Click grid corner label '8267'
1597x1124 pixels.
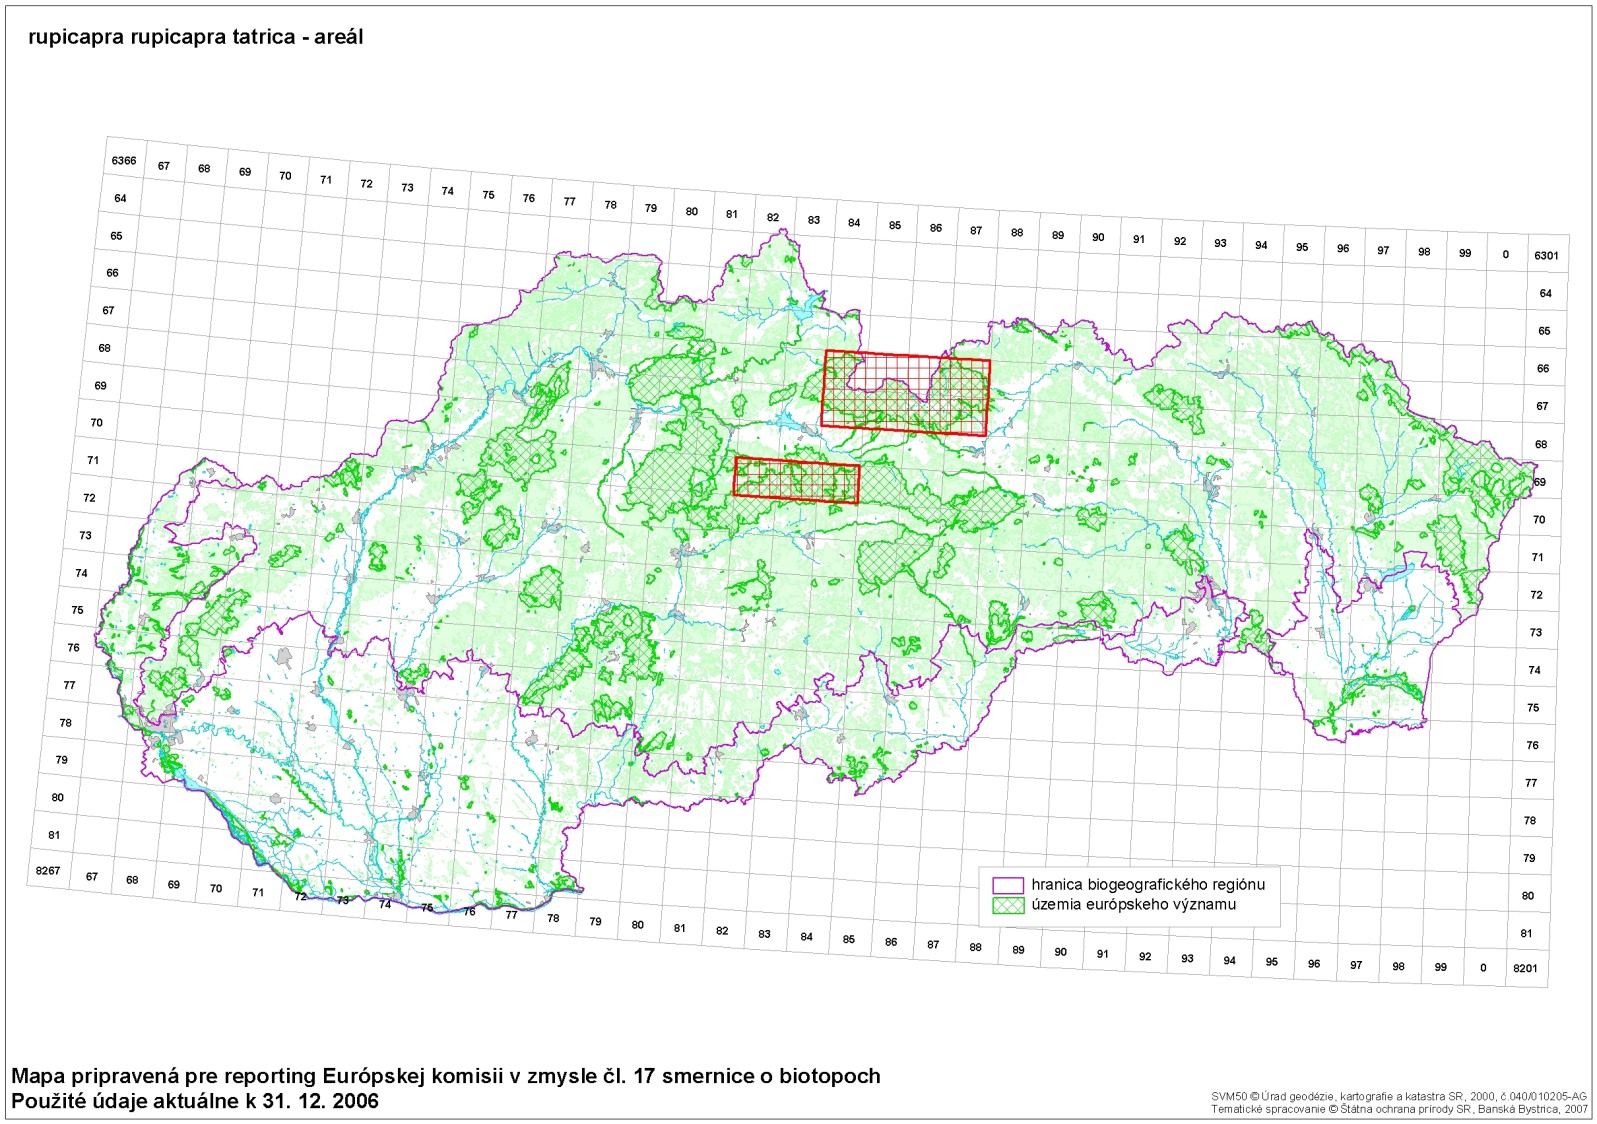tap(48, 871)
